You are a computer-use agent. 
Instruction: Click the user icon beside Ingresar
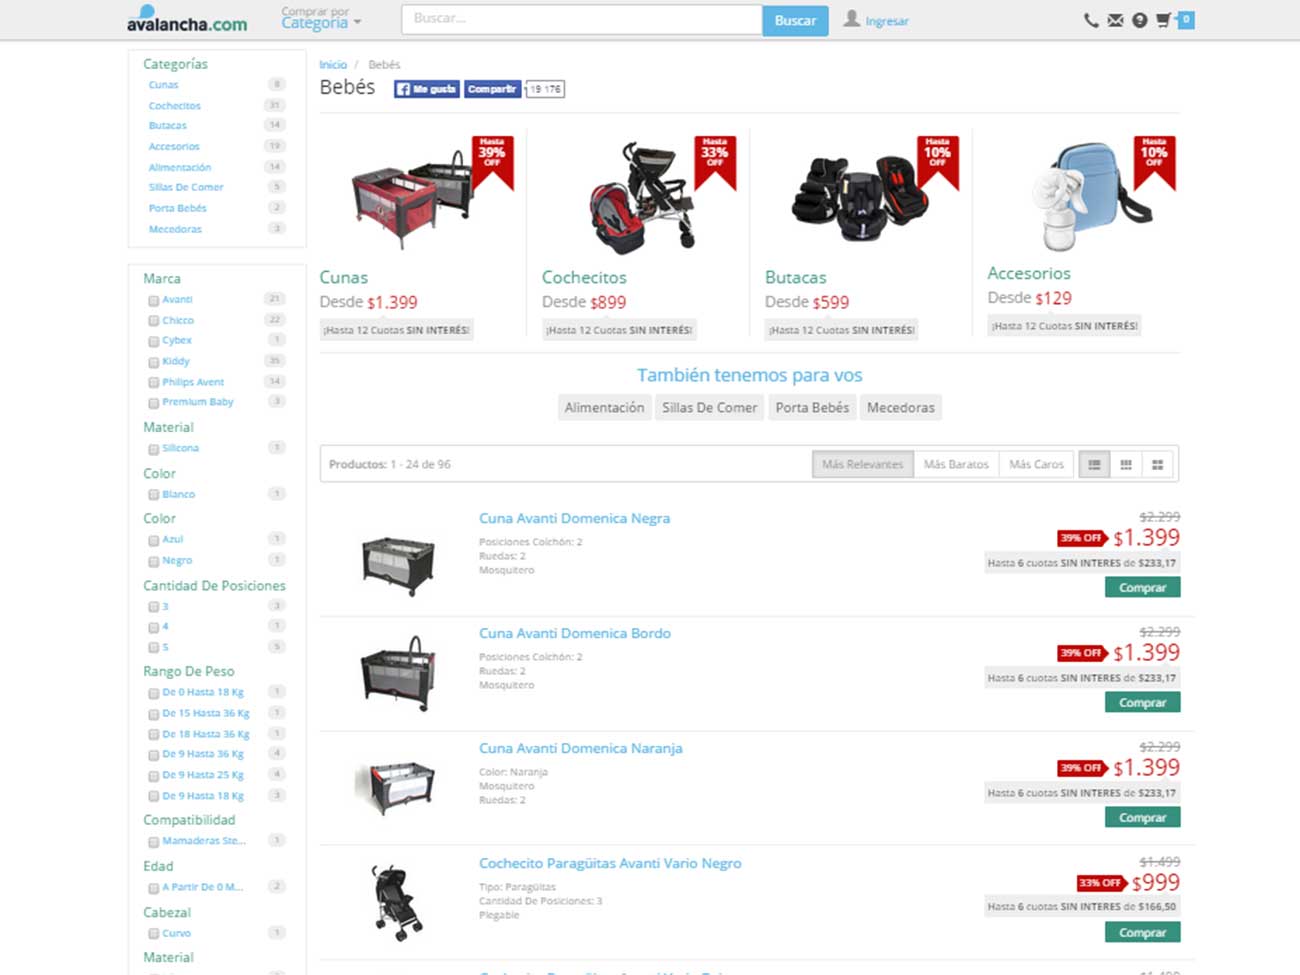click(851, 19)
